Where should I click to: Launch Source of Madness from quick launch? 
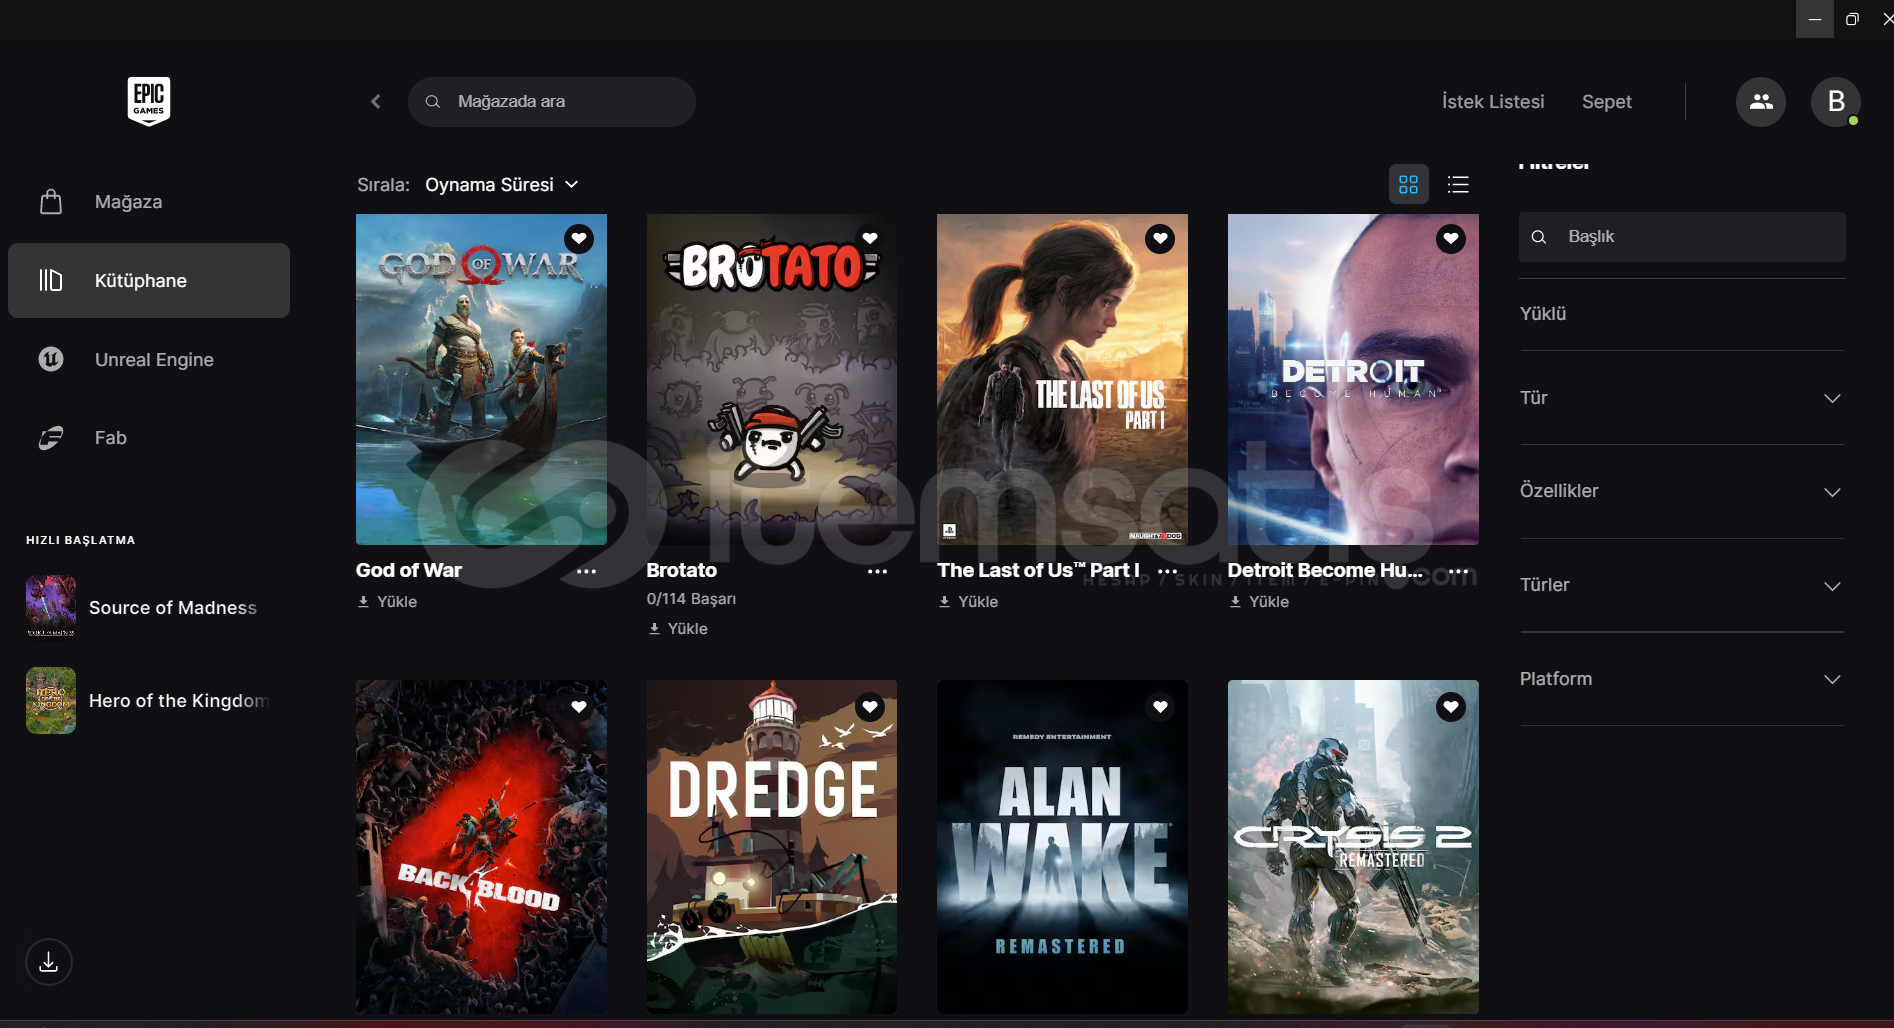pos(173,607)
